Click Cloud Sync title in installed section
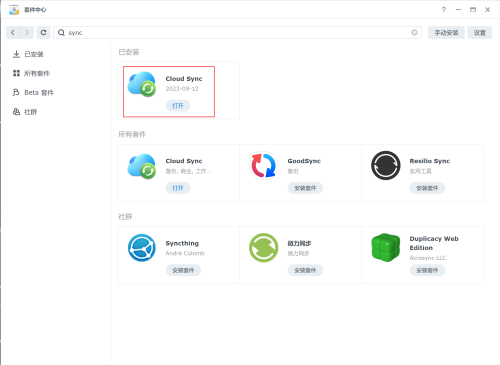The width and height of the screenshot is (500, 365). click(x=184, y=79)
